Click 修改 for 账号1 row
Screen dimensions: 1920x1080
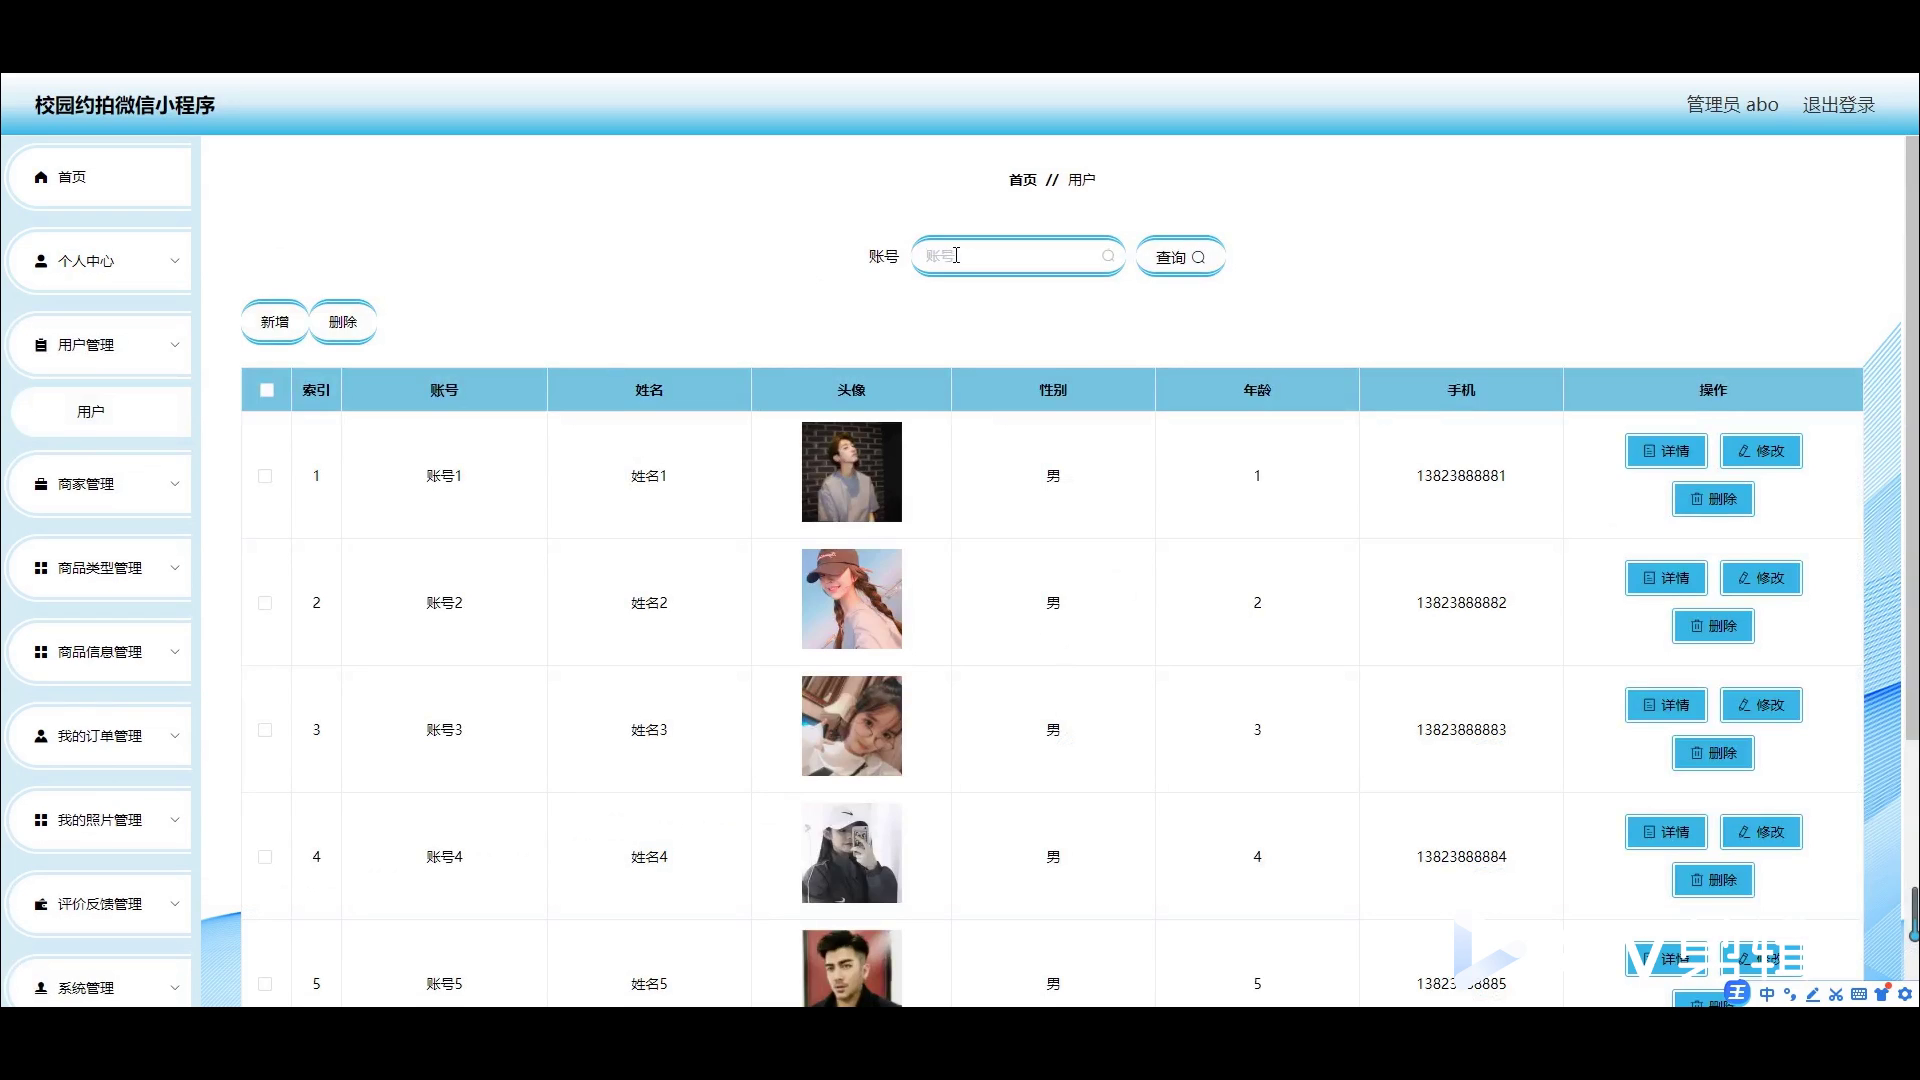click(1761, 451)
